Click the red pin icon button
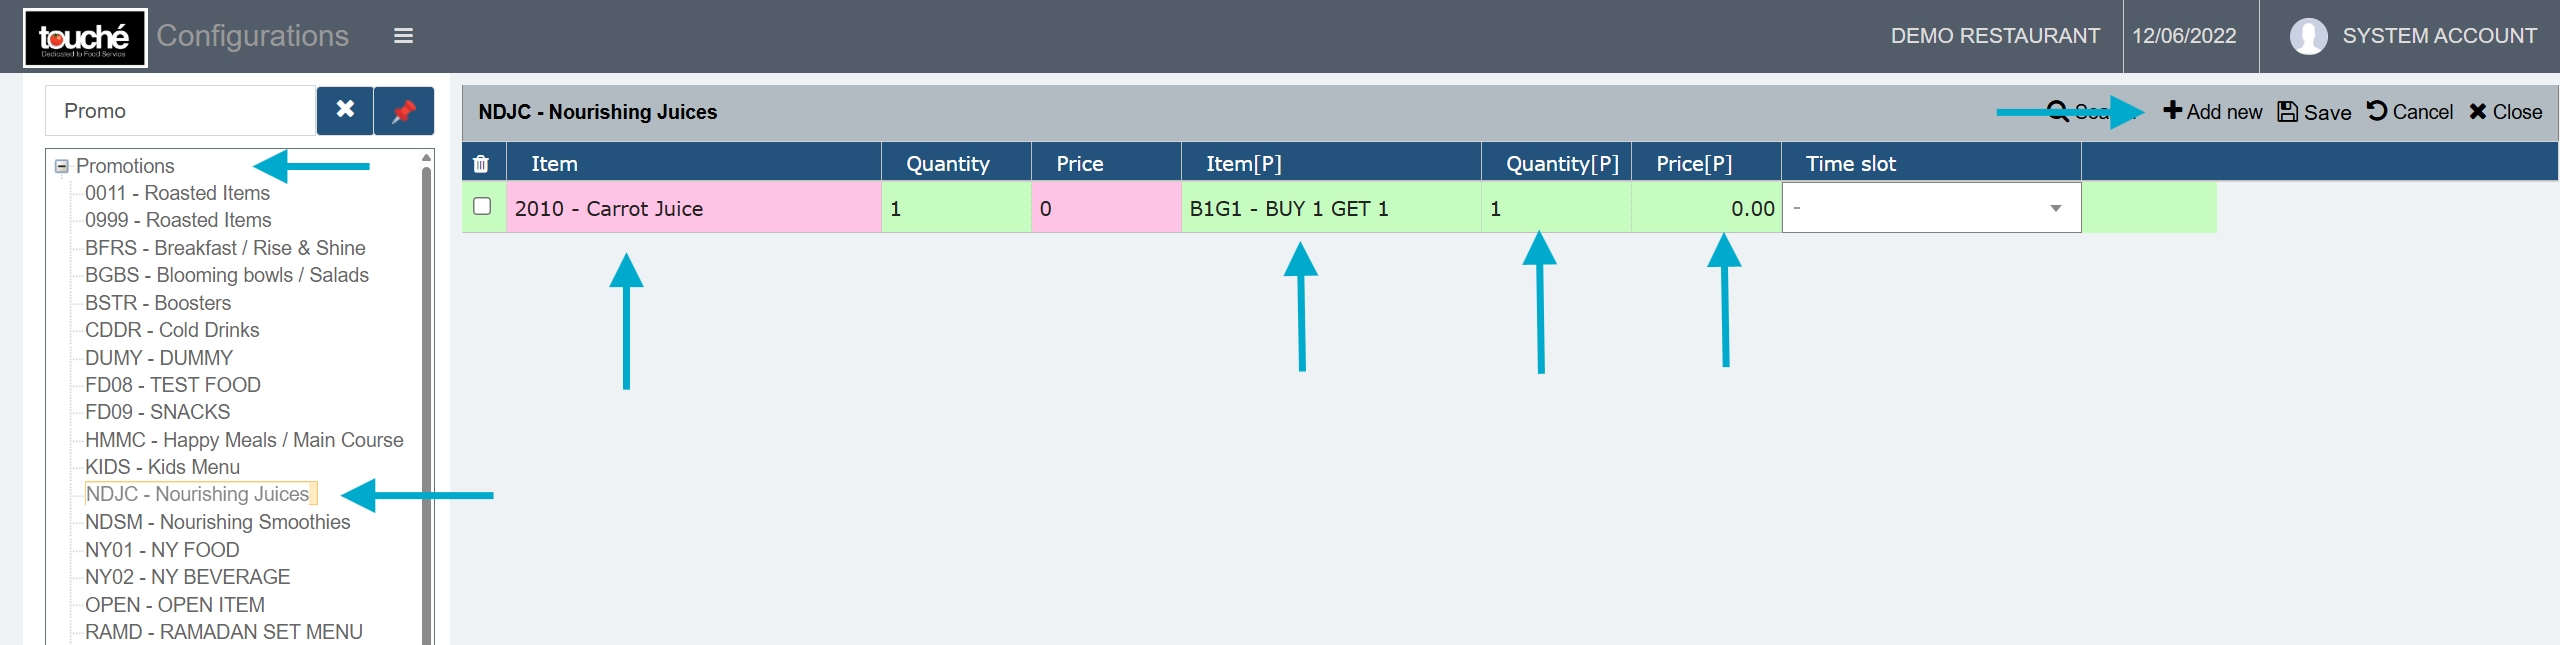2560x645 pixels. point(404,111)
